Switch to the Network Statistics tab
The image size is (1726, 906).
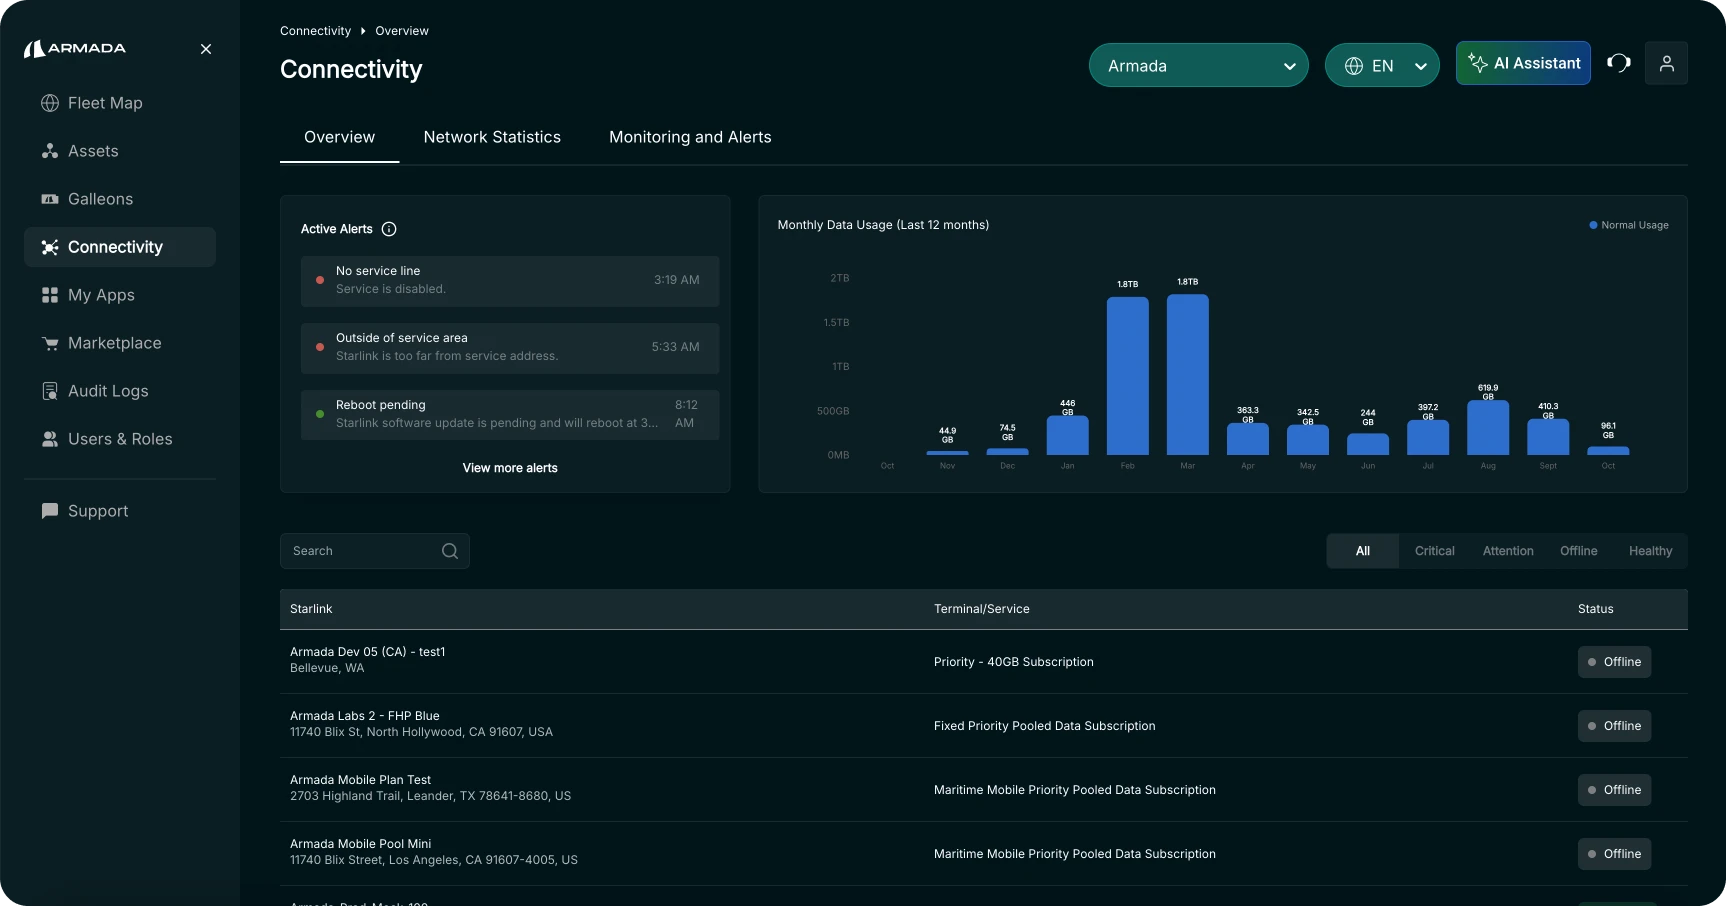coord(492,137)
